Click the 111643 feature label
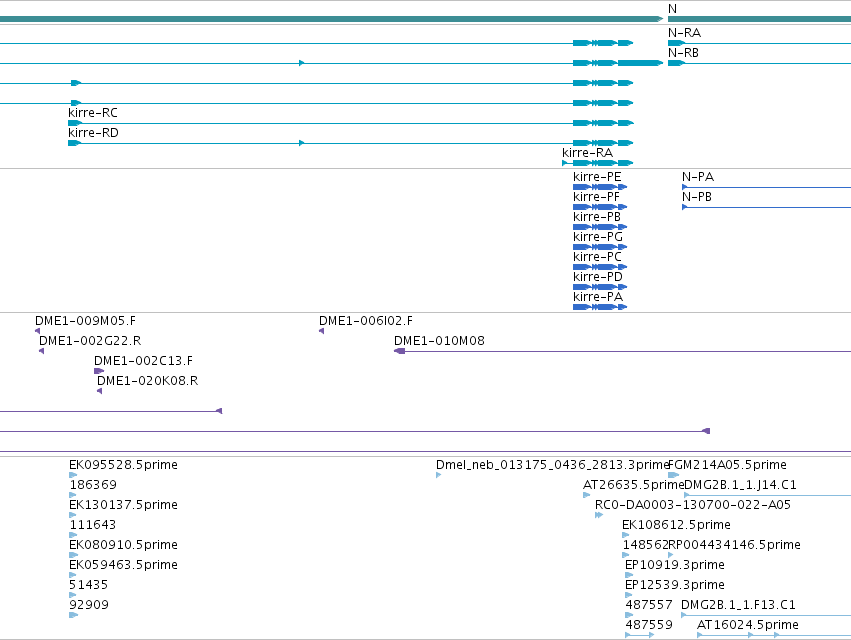851x640 pixels. (x=92, y=525)
